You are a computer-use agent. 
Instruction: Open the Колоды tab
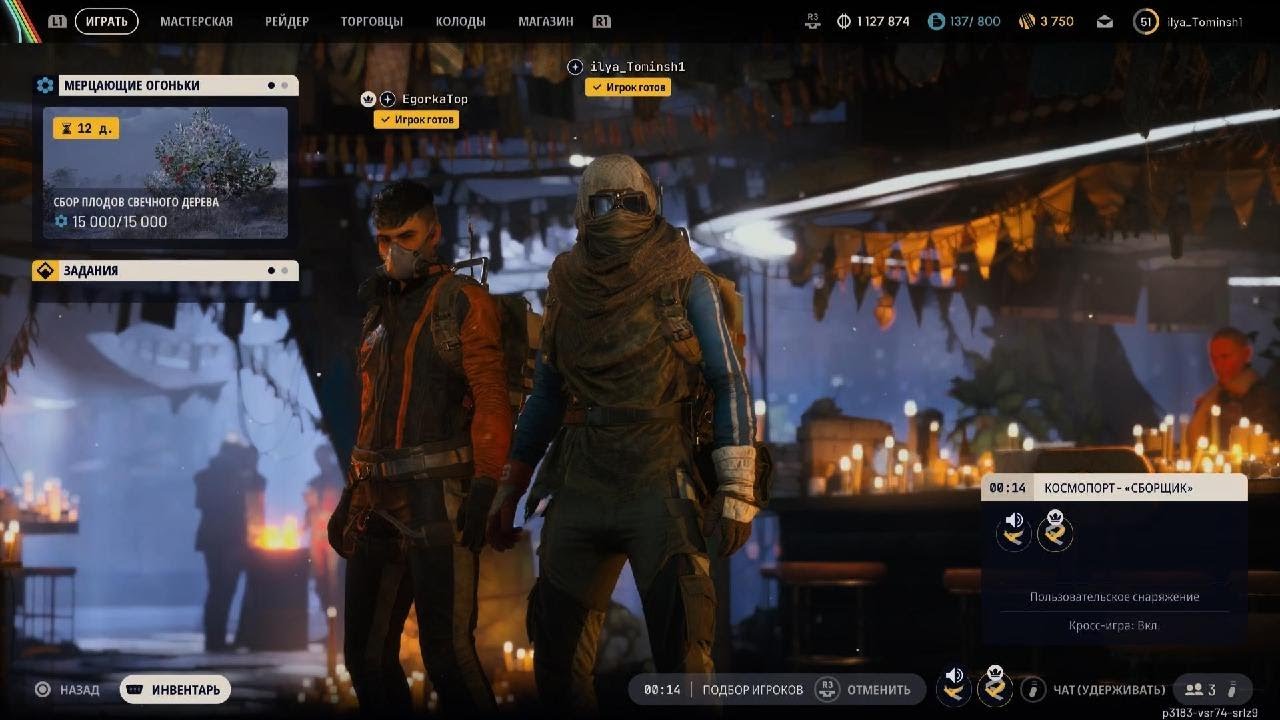click(x=461, y=21)
